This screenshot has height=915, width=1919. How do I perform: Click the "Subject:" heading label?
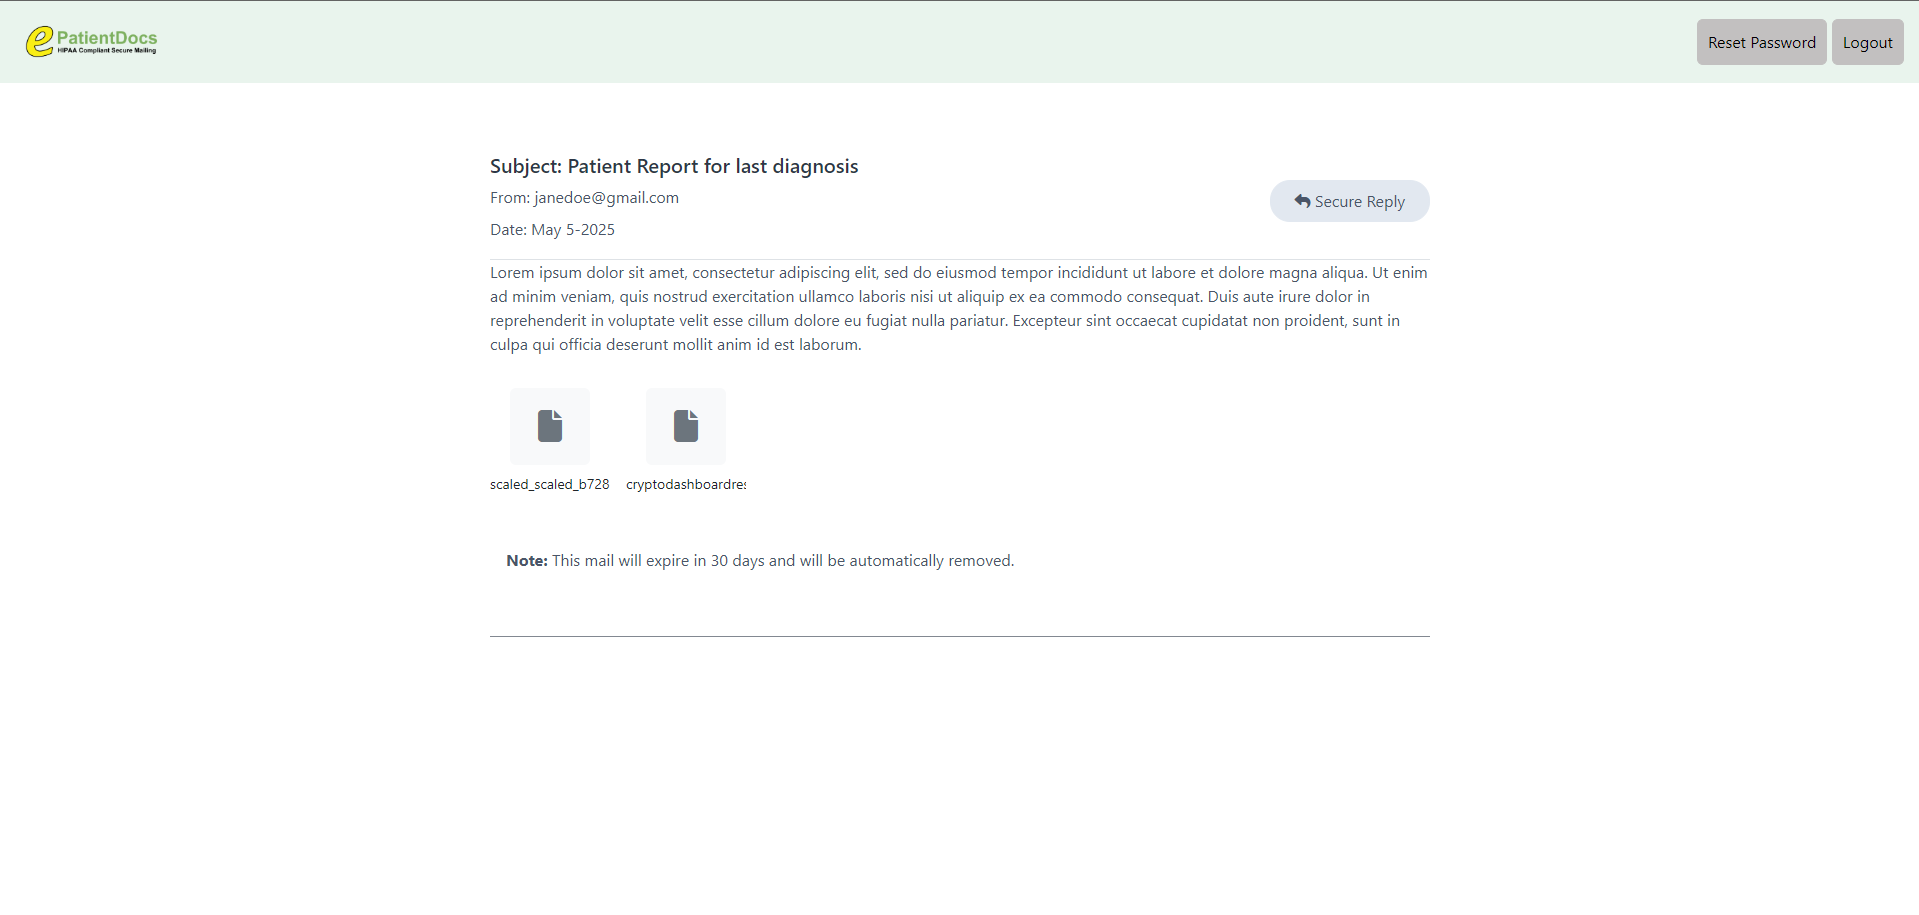(525, 166)
